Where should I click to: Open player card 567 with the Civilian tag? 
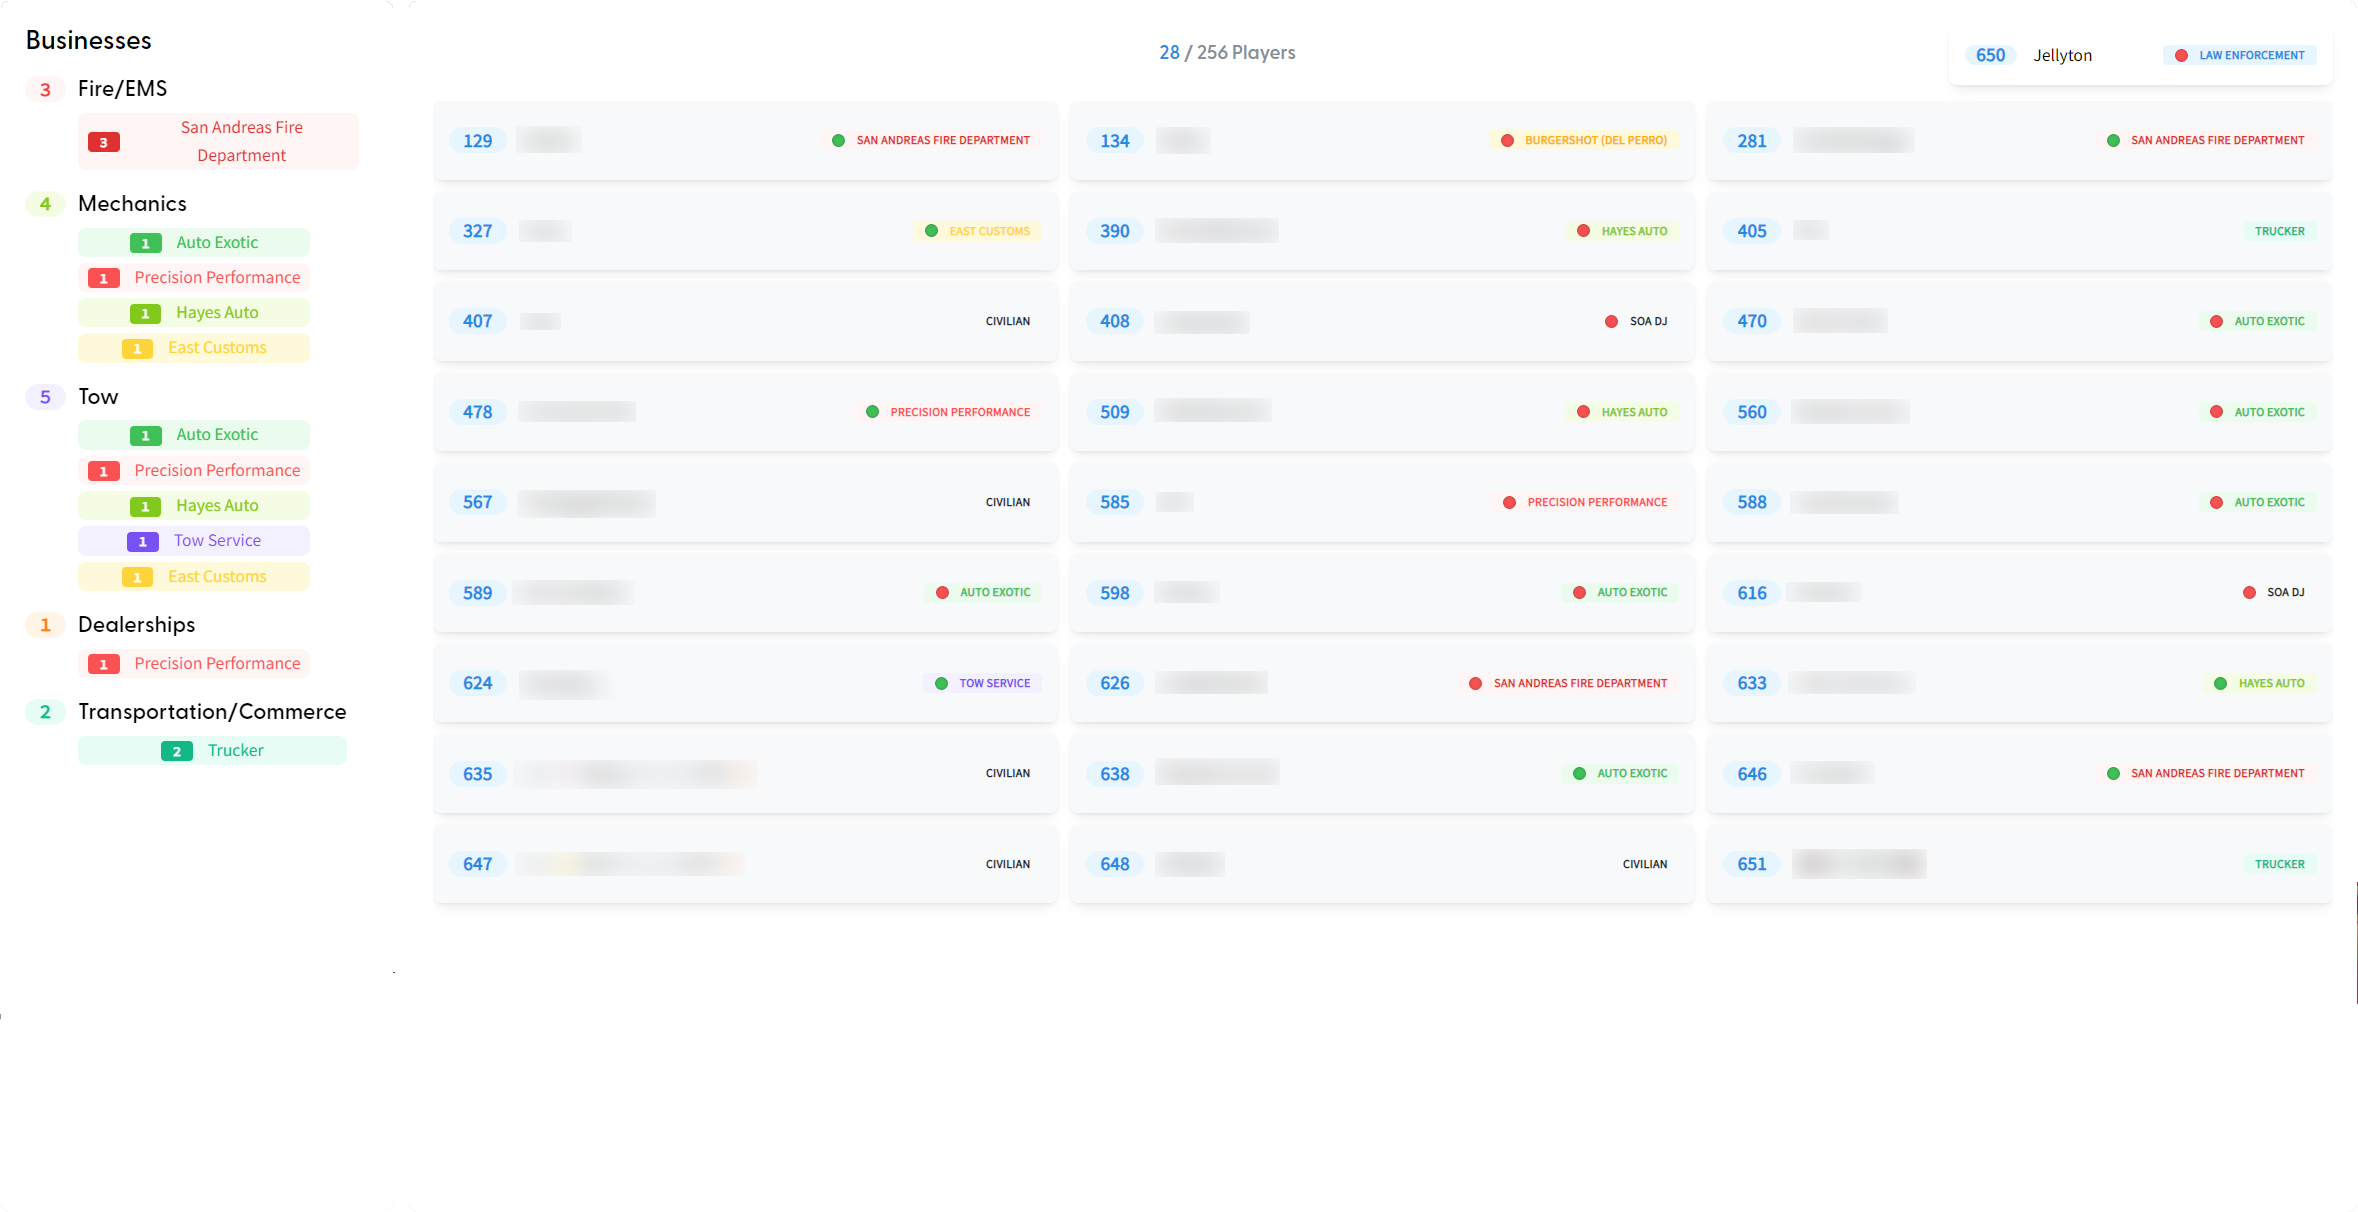(x=745, y=502)
